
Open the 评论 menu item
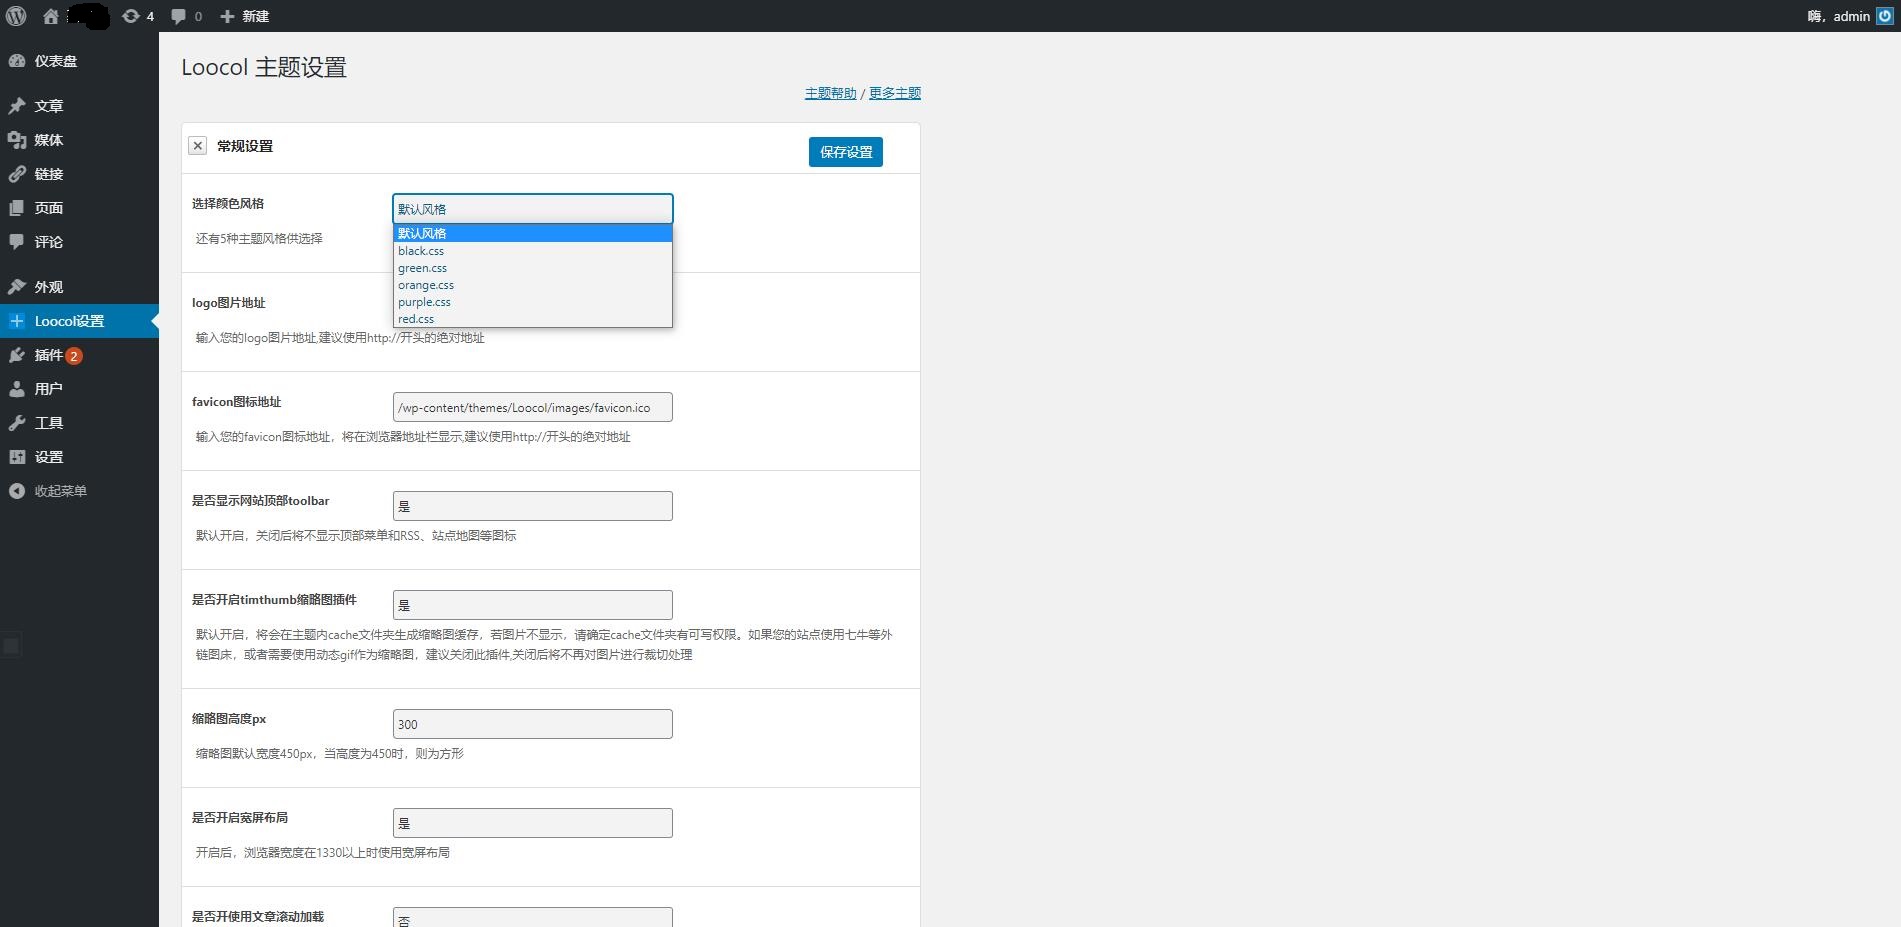click(79, 242)
